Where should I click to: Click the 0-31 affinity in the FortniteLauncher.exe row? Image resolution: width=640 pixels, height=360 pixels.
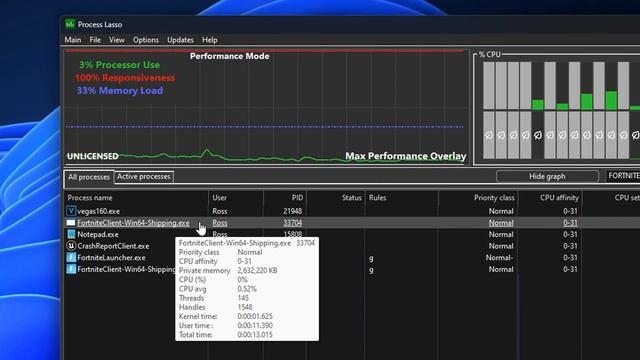click(x=570, y=258)
